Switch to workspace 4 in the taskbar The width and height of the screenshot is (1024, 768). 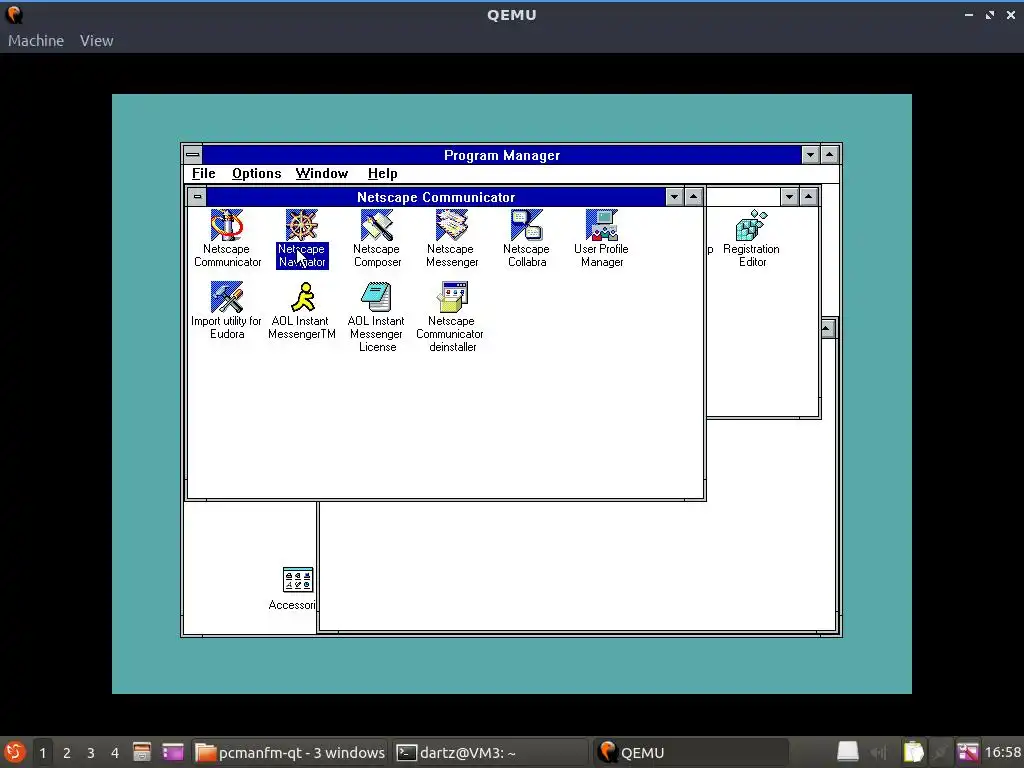(115, 753)
